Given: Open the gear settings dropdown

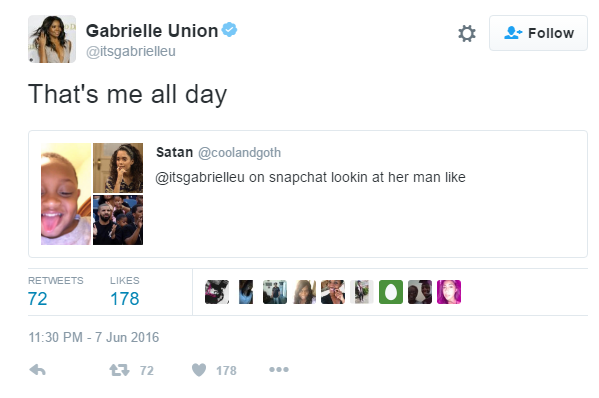Looking at the screenshot, I should click(x=467, y=33).
